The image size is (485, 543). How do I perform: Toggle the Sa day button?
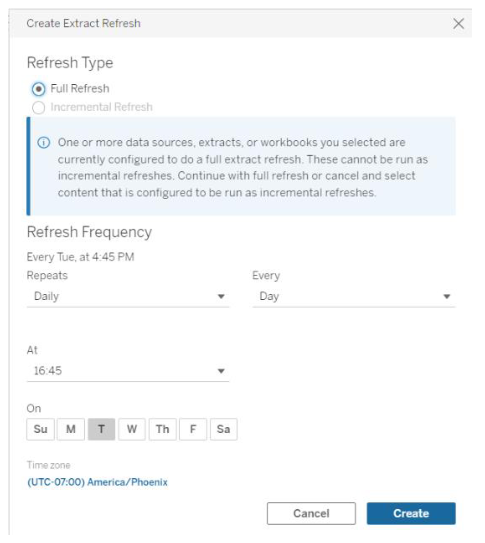[223, 429]
